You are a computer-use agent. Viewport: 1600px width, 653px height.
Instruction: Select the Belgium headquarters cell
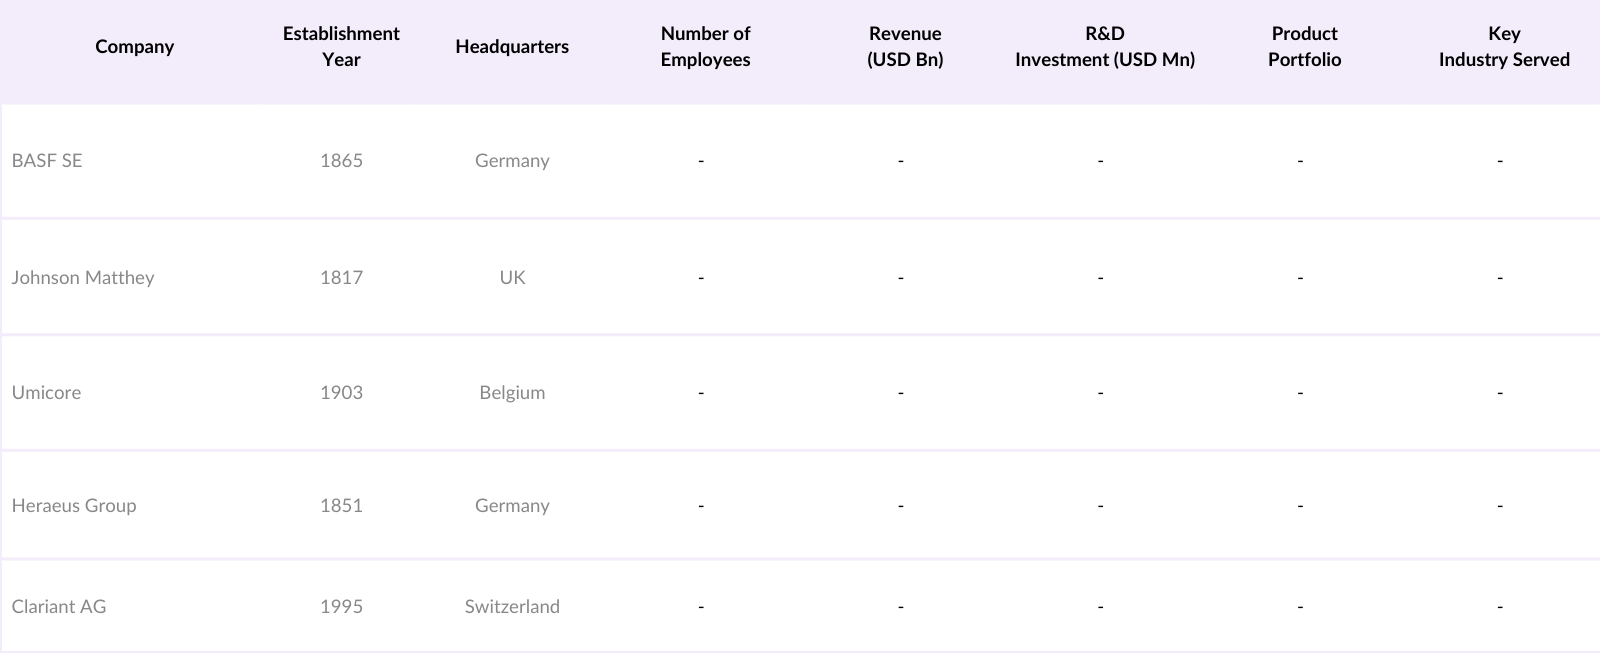coord(512,393)
